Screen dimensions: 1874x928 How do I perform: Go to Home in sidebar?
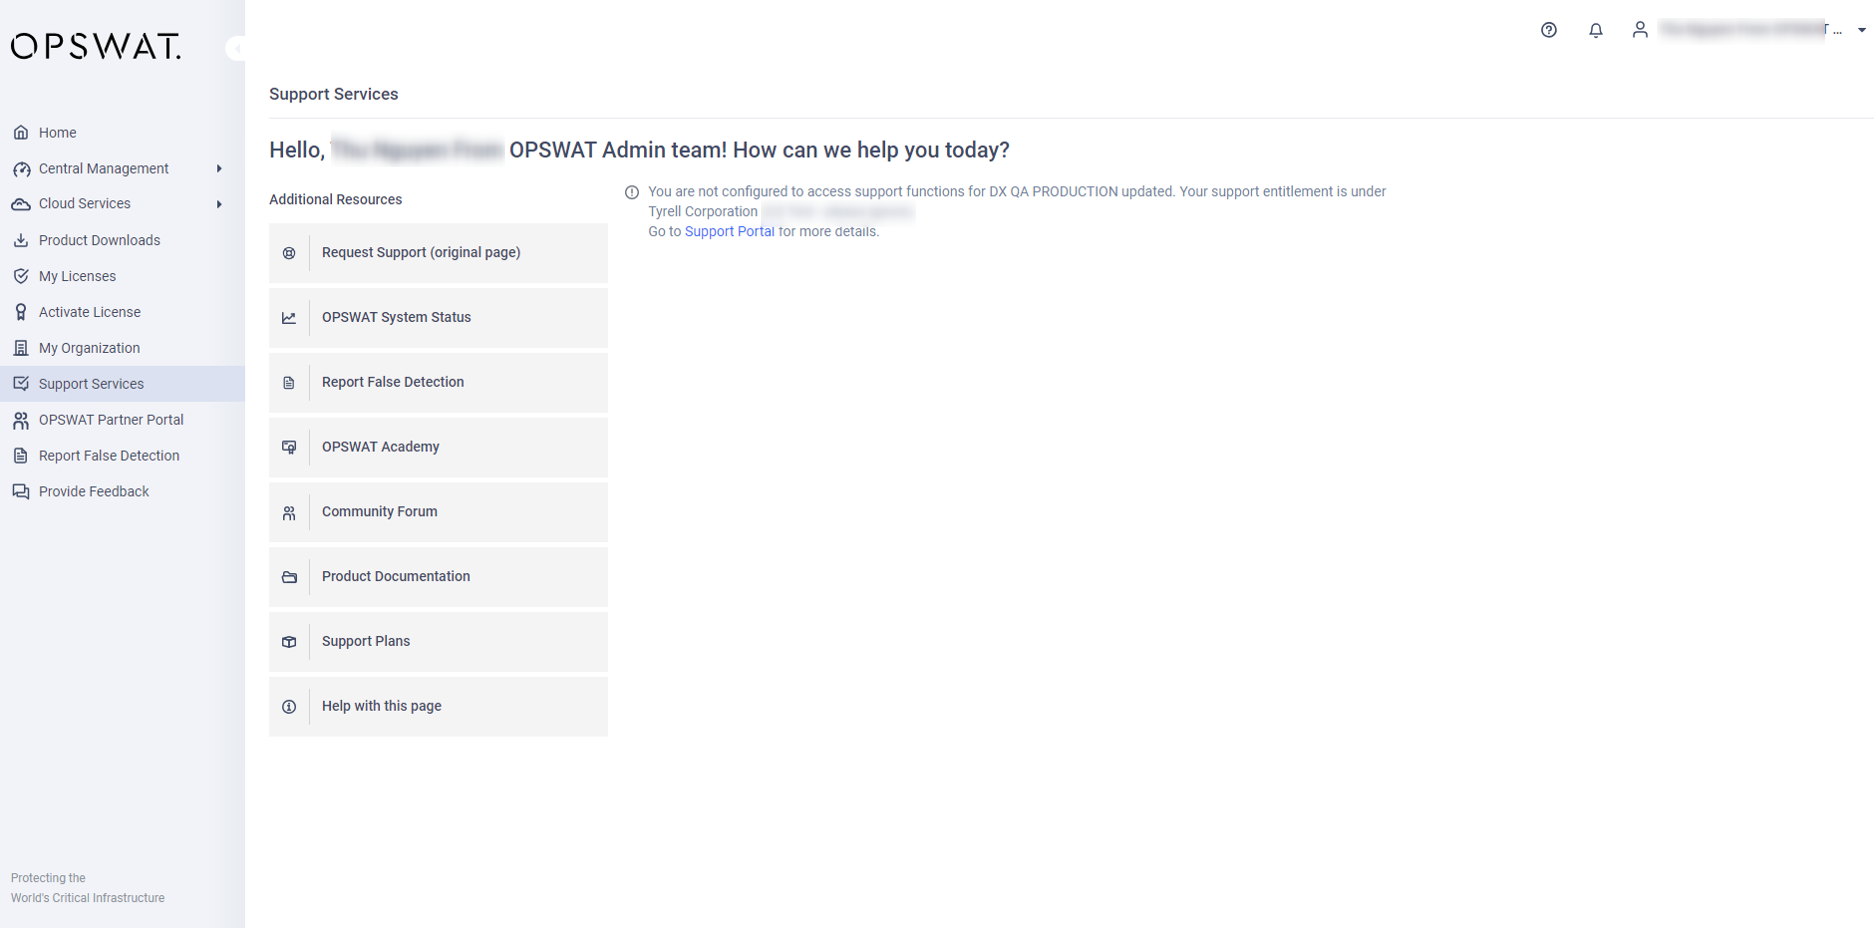pos(122,132)
